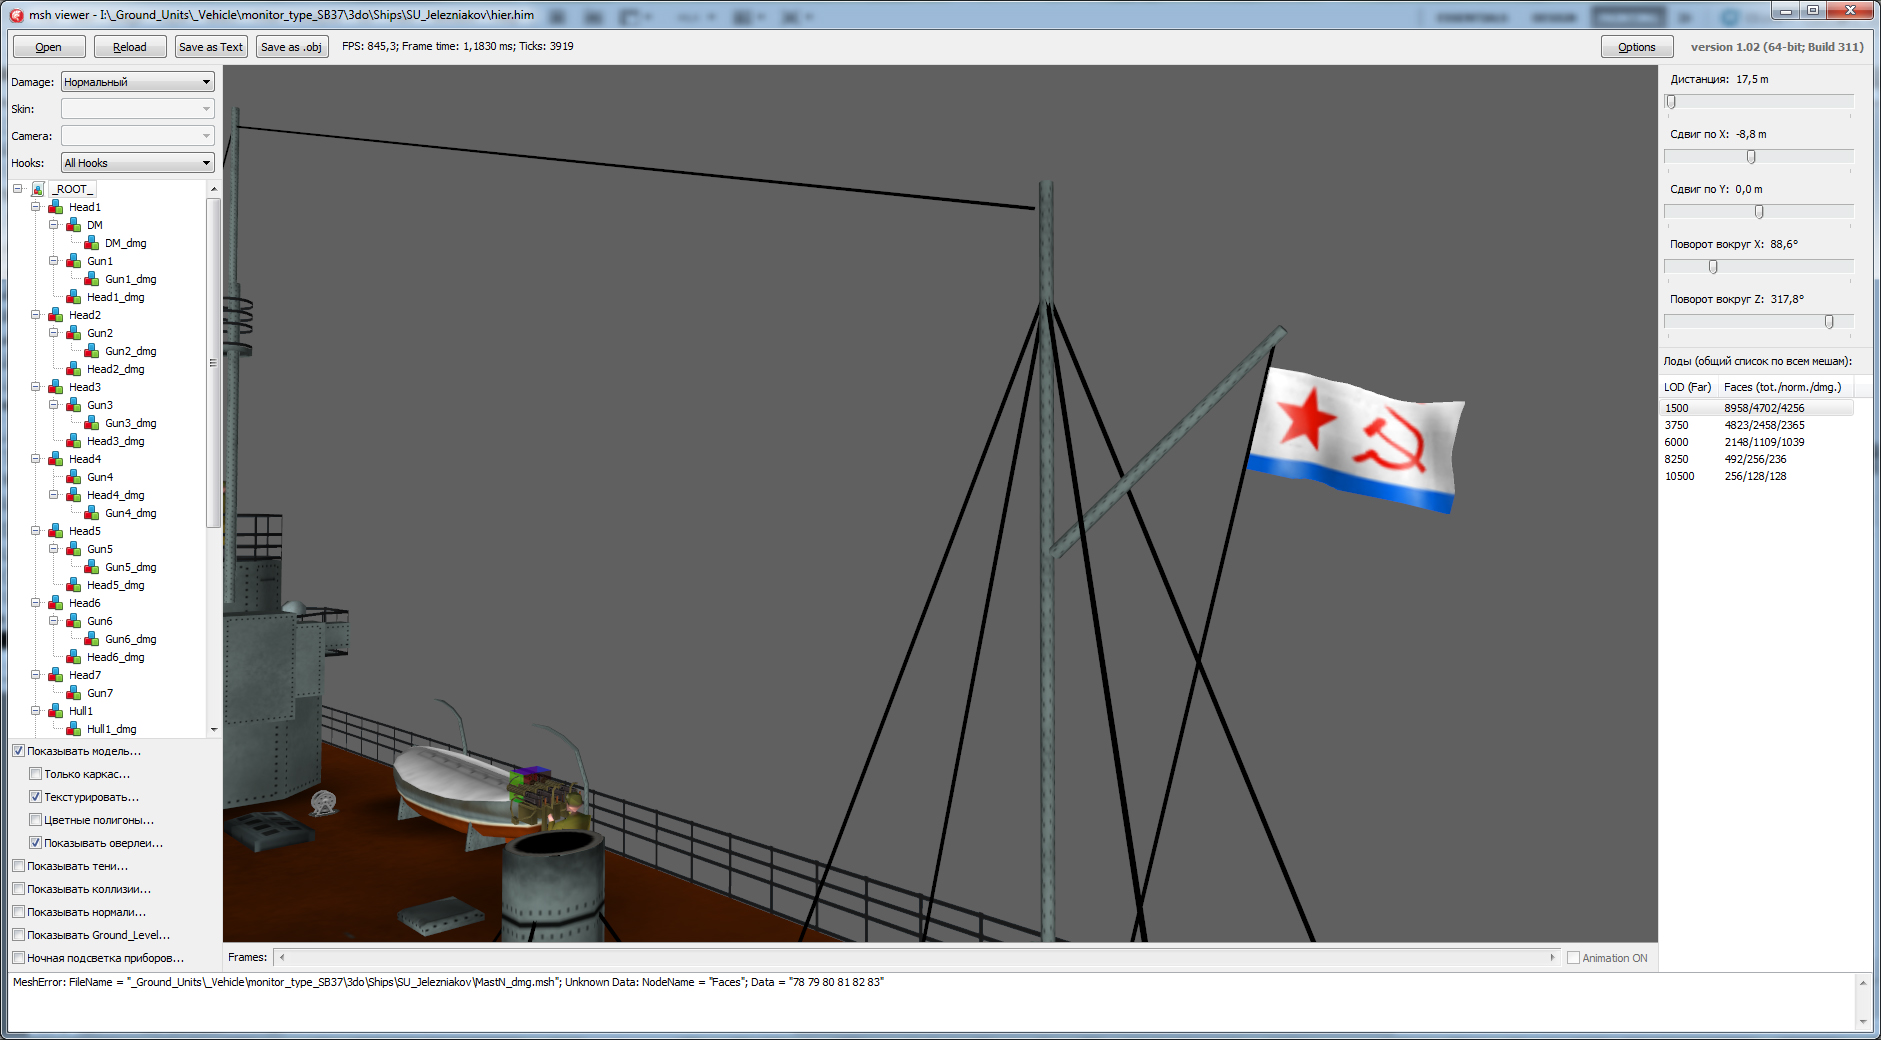Click the Head5 node icon
This screenshot has width=1881, height=1040.
click(x=56, y=531)
